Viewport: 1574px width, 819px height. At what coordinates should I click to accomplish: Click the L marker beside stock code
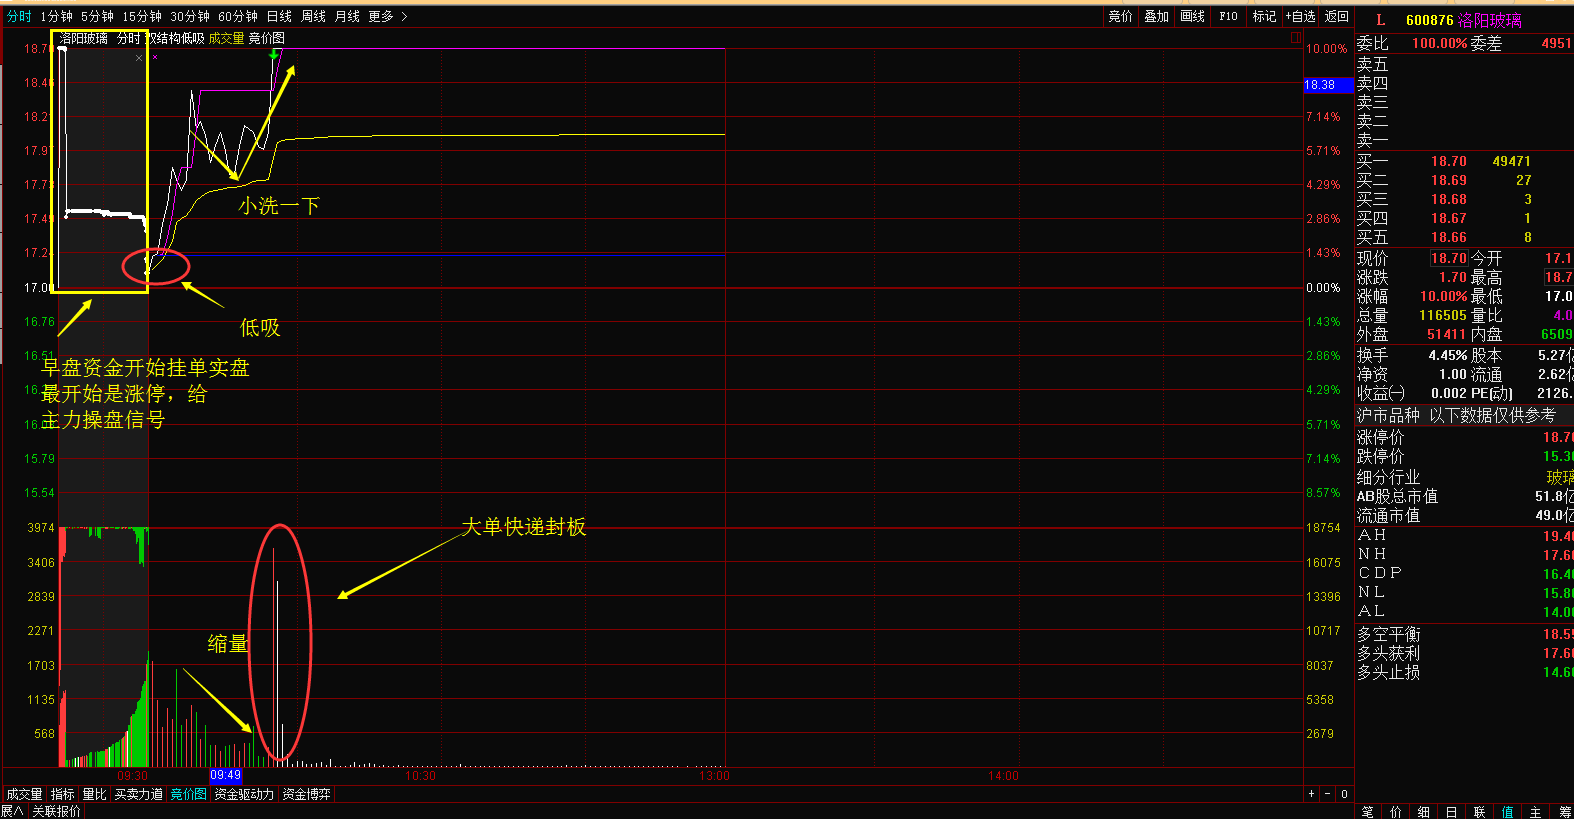pyautogui.click(x=1381, y=20)
